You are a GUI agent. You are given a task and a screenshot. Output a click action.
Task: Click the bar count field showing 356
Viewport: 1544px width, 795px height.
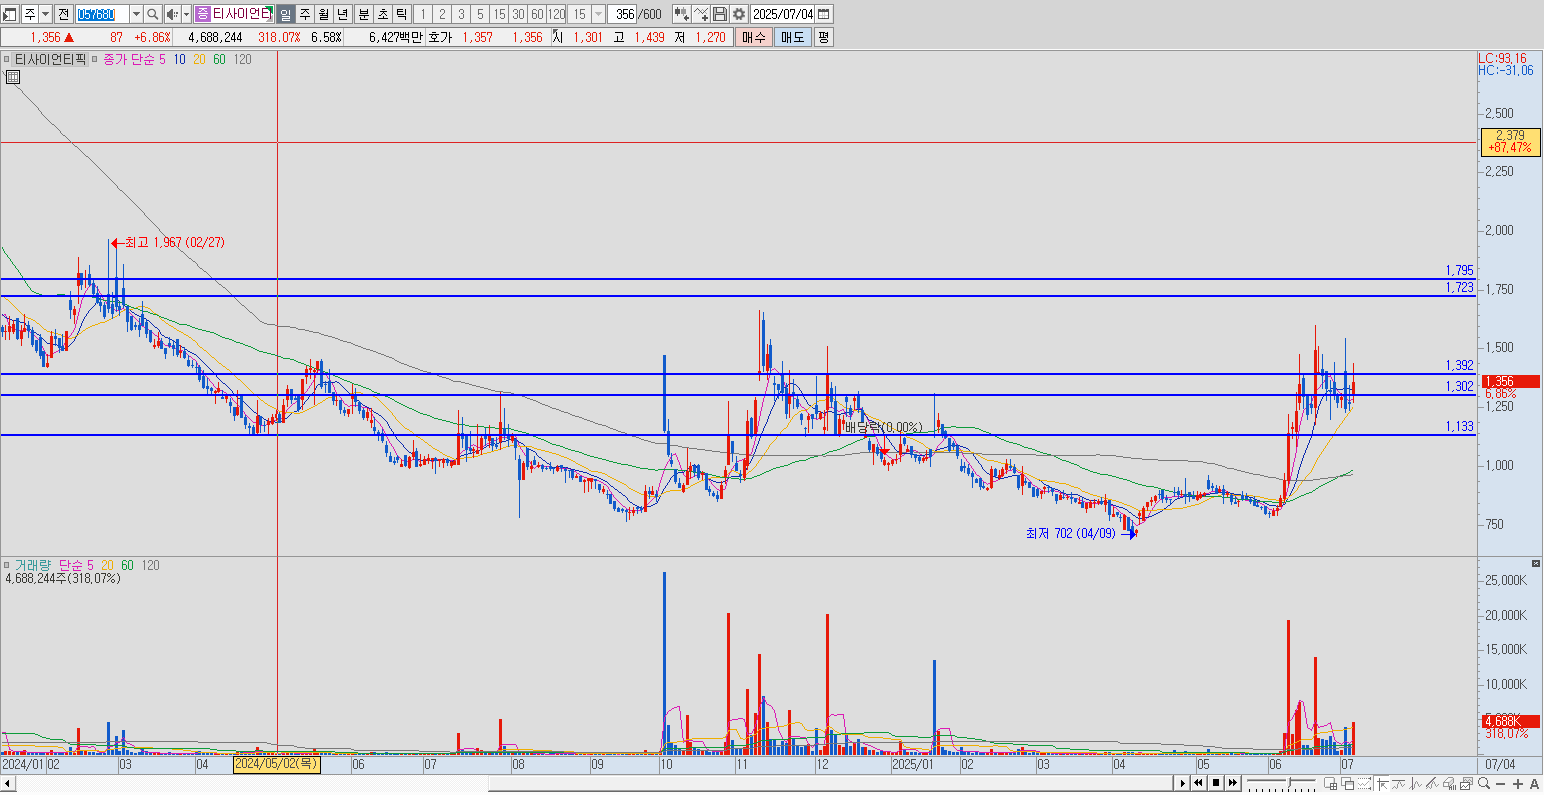(624, 14)
